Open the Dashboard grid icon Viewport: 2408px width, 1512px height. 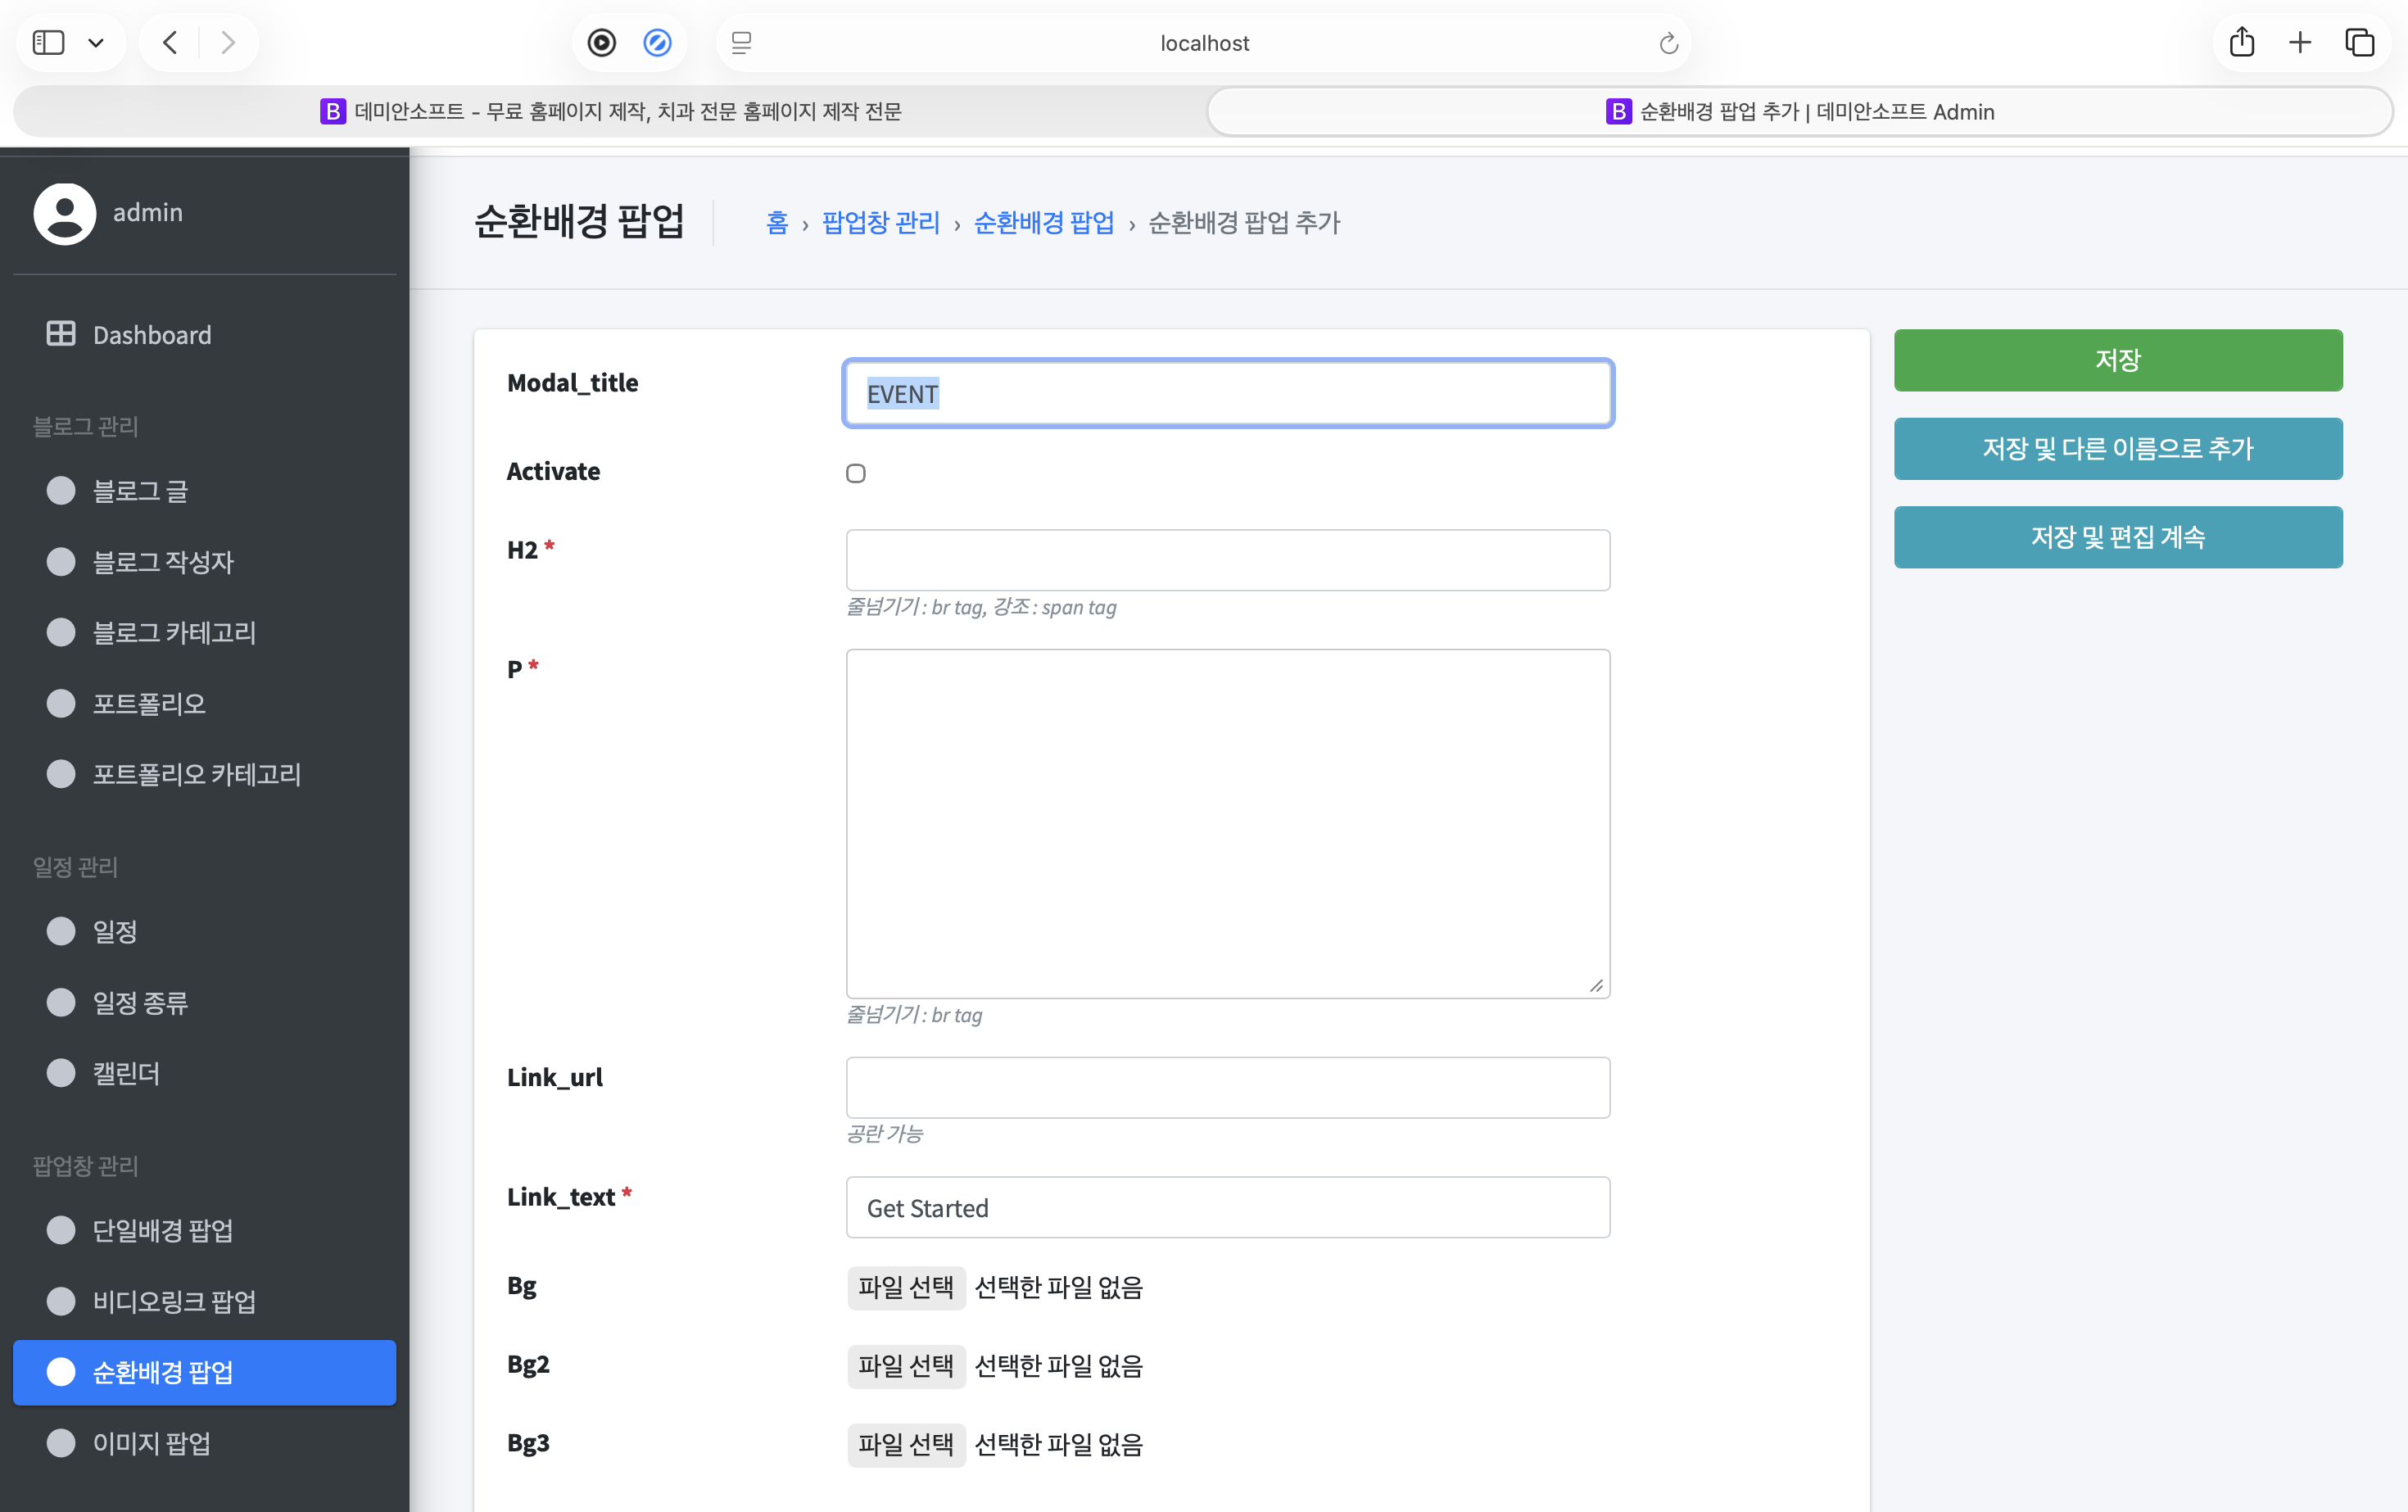coord(61,334)
